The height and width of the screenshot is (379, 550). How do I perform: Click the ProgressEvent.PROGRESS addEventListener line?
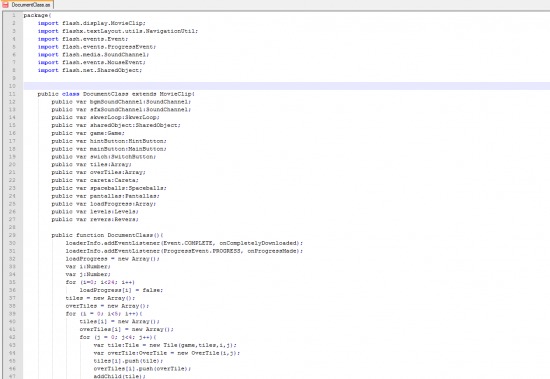click(184, 251)
